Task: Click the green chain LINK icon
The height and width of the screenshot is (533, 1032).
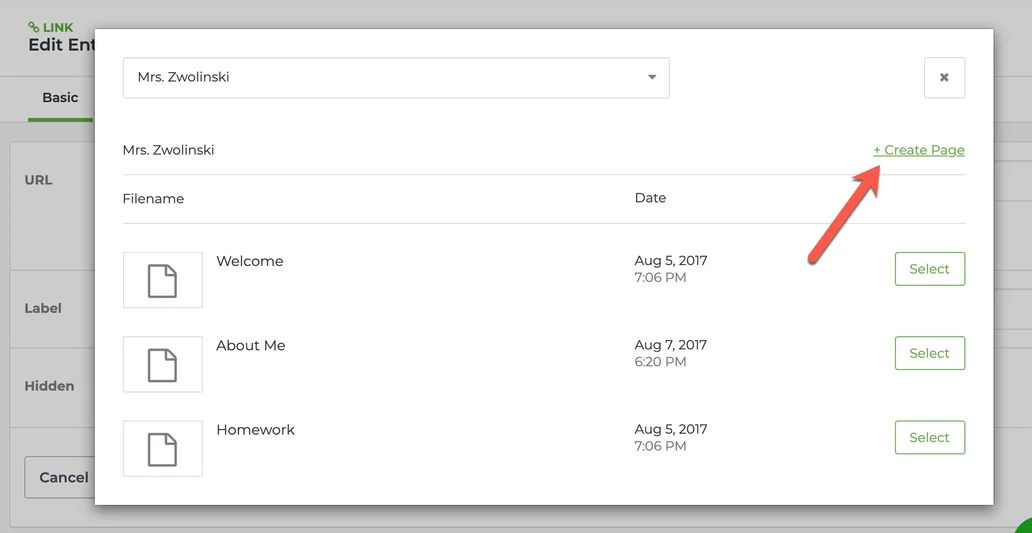Action: pyautogui.click(x=34, y=27)
